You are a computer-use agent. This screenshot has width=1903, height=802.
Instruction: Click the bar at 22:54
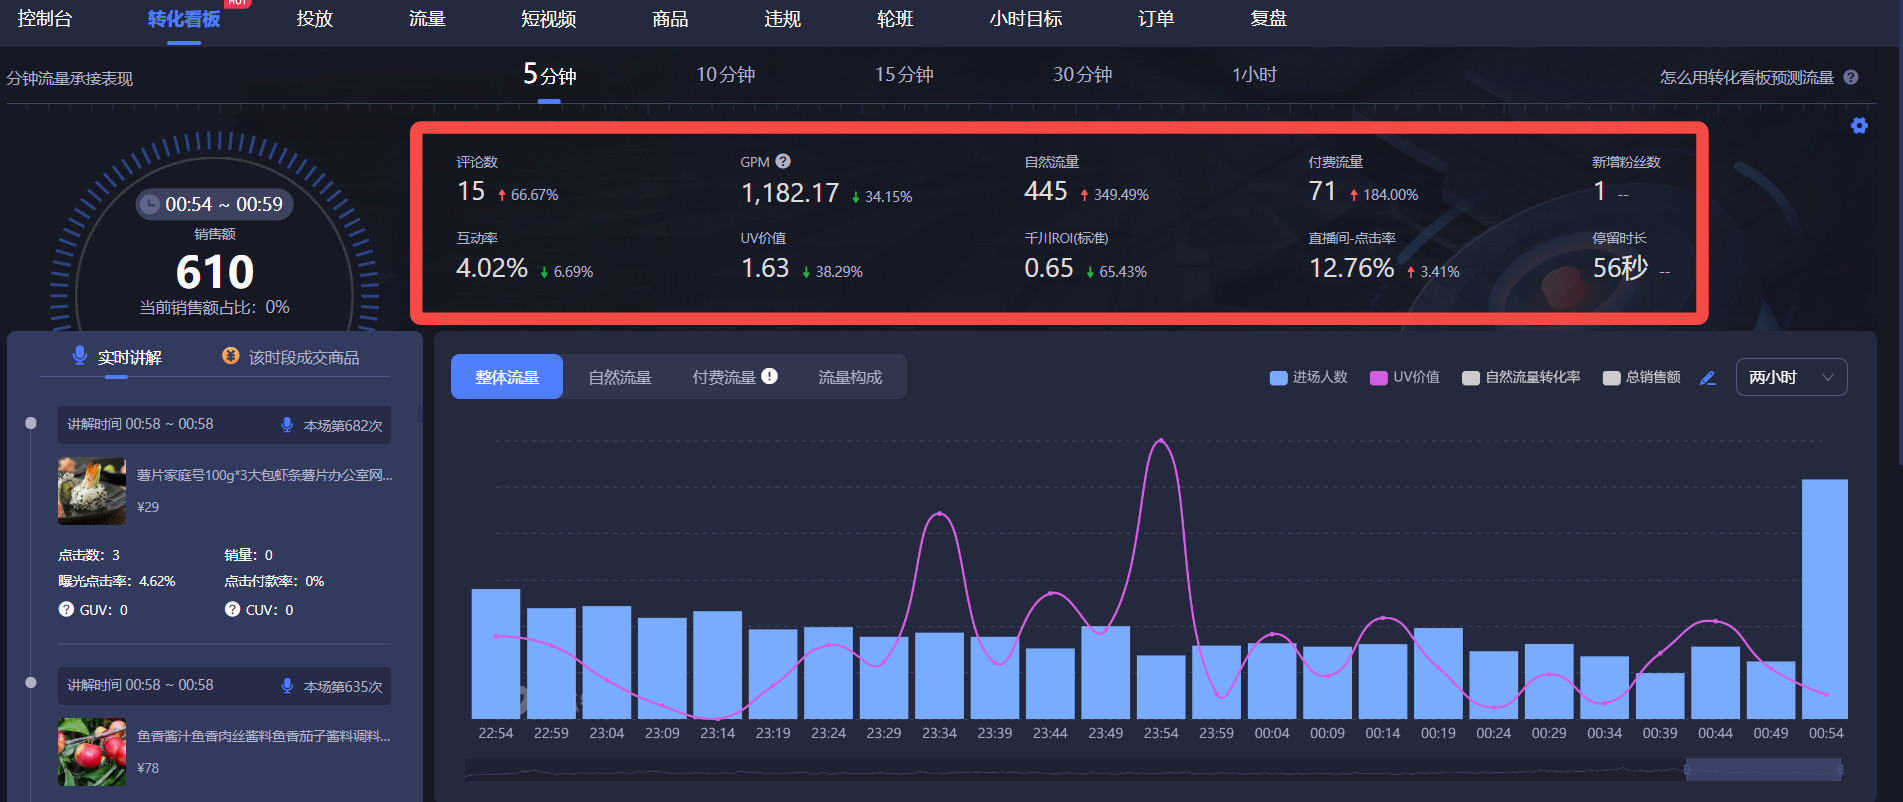(x=496, y=654)
